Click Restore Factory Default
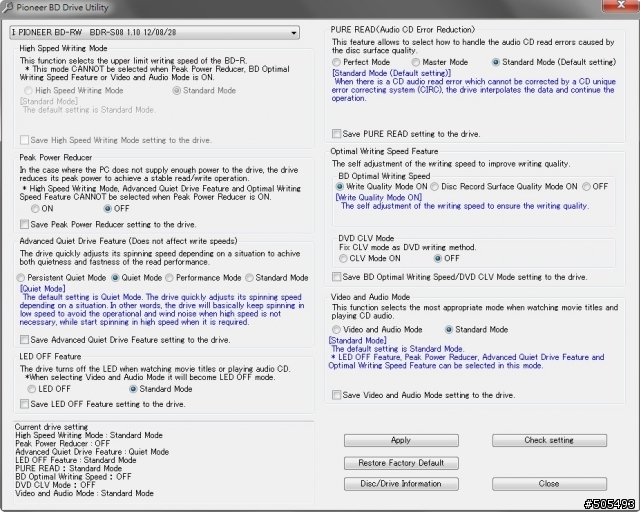 pyautogui.click(x=401, y=463)
